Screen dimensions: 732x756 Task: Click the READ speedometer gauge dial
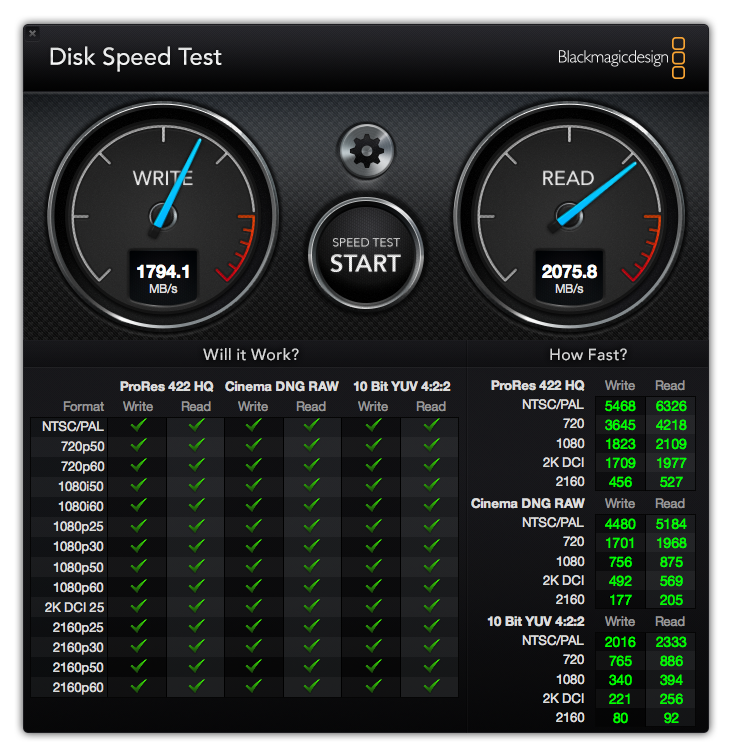[x=567, y=214]
